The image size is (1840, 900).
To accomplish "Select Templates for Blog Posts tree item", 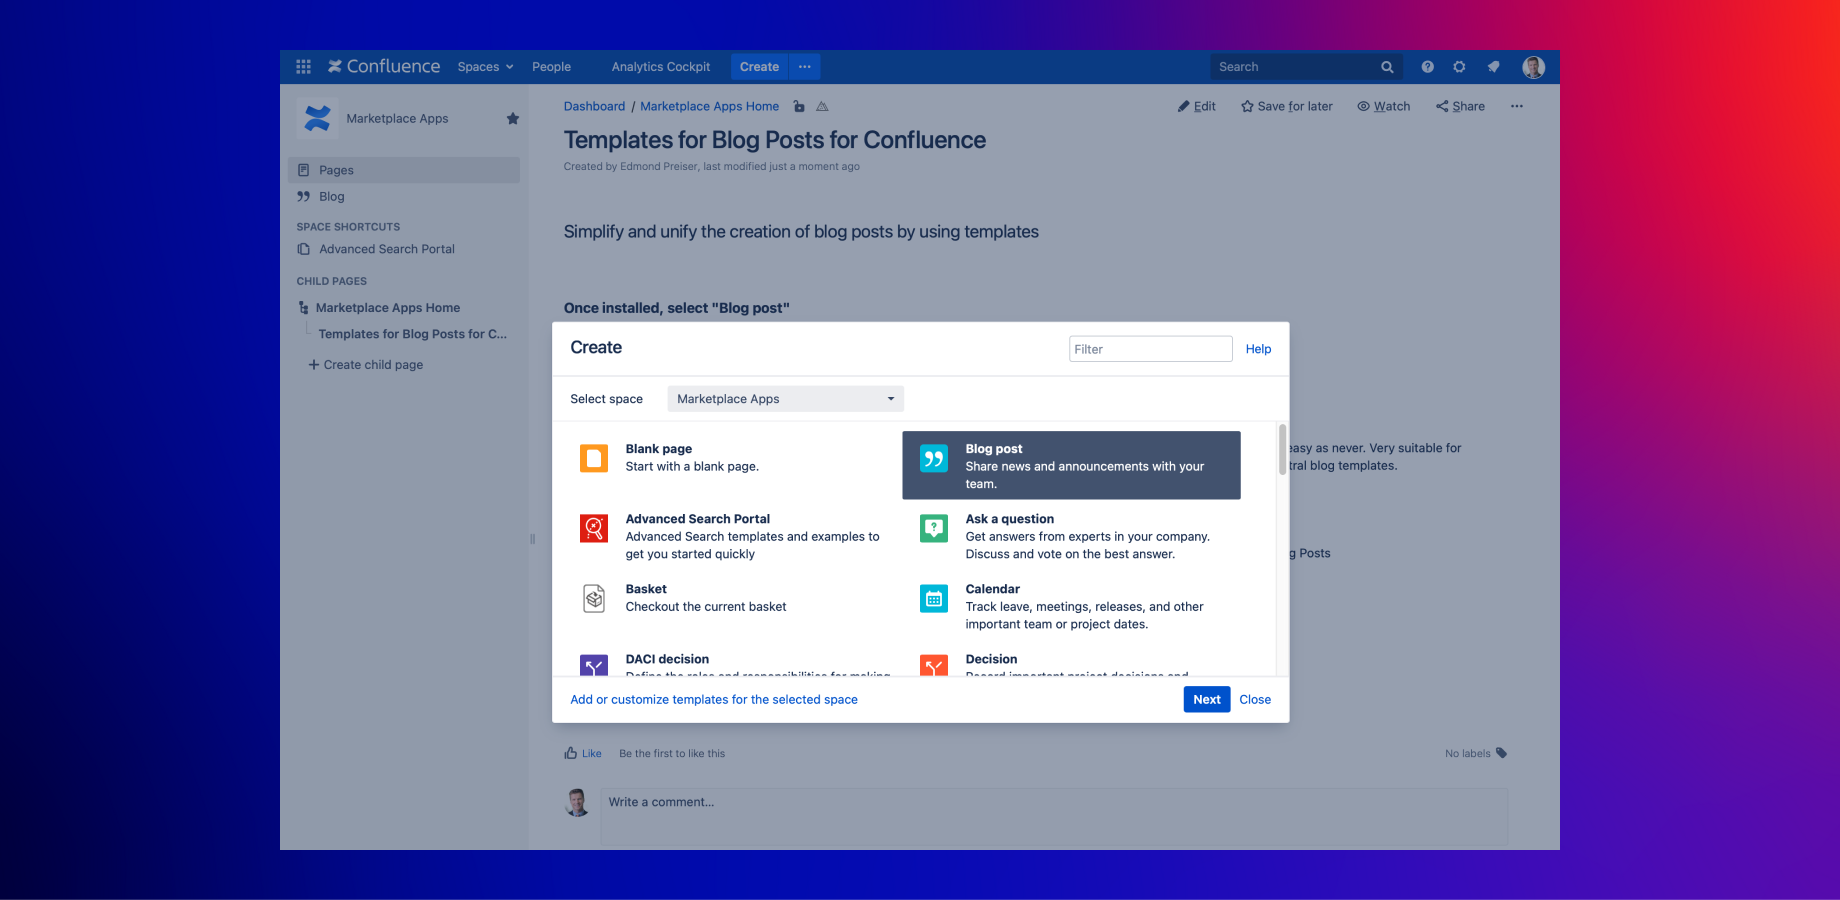I will click(x=413, y=334).
